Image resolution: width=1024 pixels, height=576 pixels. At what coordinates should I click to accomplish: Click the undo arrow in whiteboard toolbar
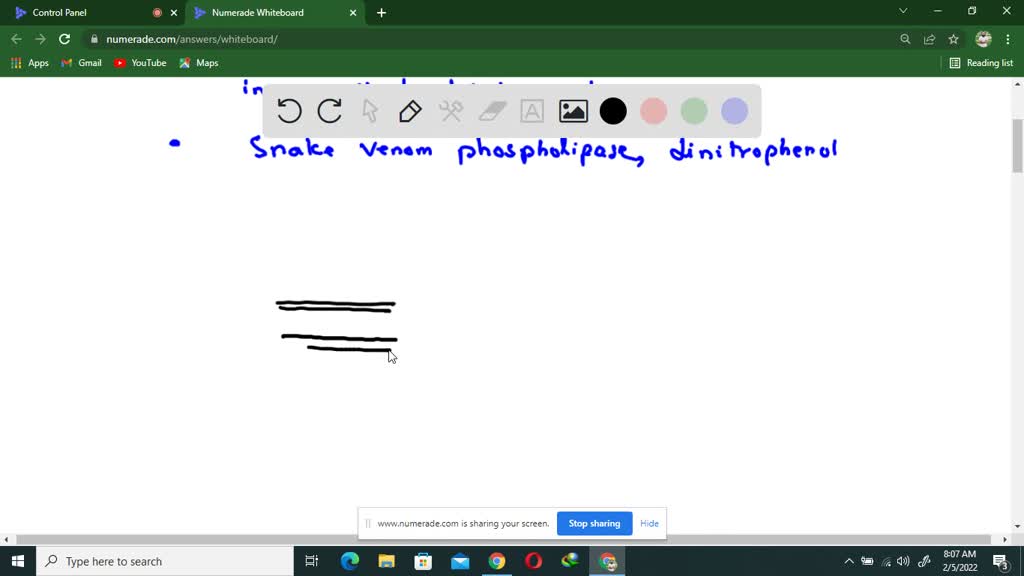coord(289,111)
